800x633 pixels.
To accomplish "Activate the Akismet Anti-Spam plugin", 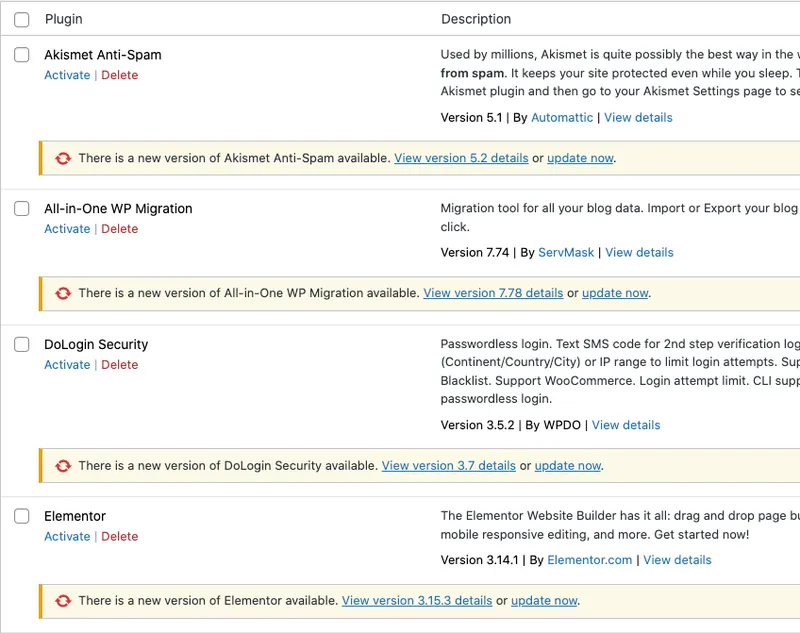I will (67, 75).
